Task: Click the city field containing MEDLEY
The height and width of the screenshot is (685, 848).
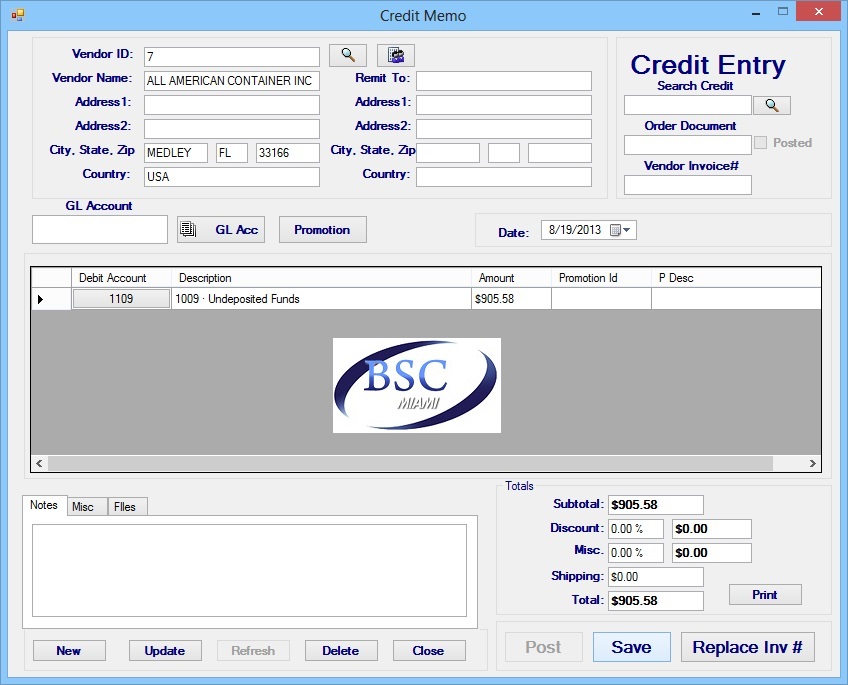Action: pyautogui.click(x=176, y=153)
